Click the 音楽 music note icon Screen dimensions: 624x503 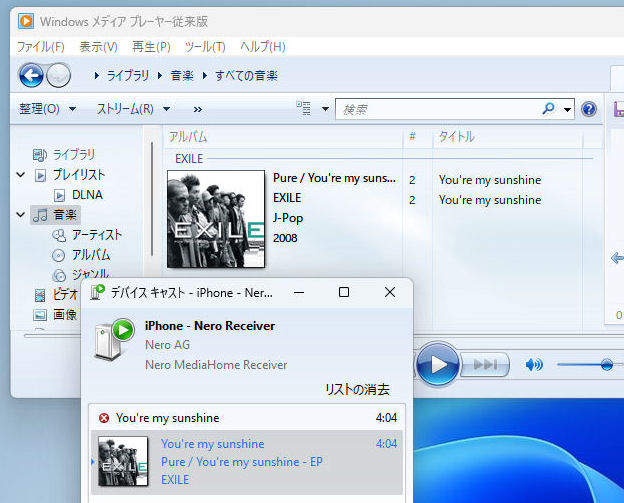pos(40,215)
